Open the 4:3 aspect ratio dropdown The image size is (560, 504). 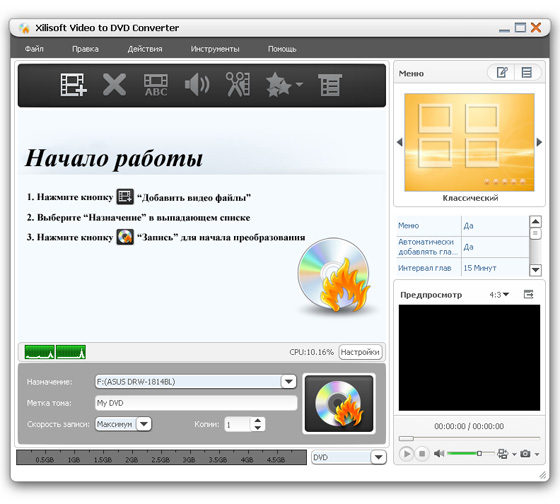point(499,295)
